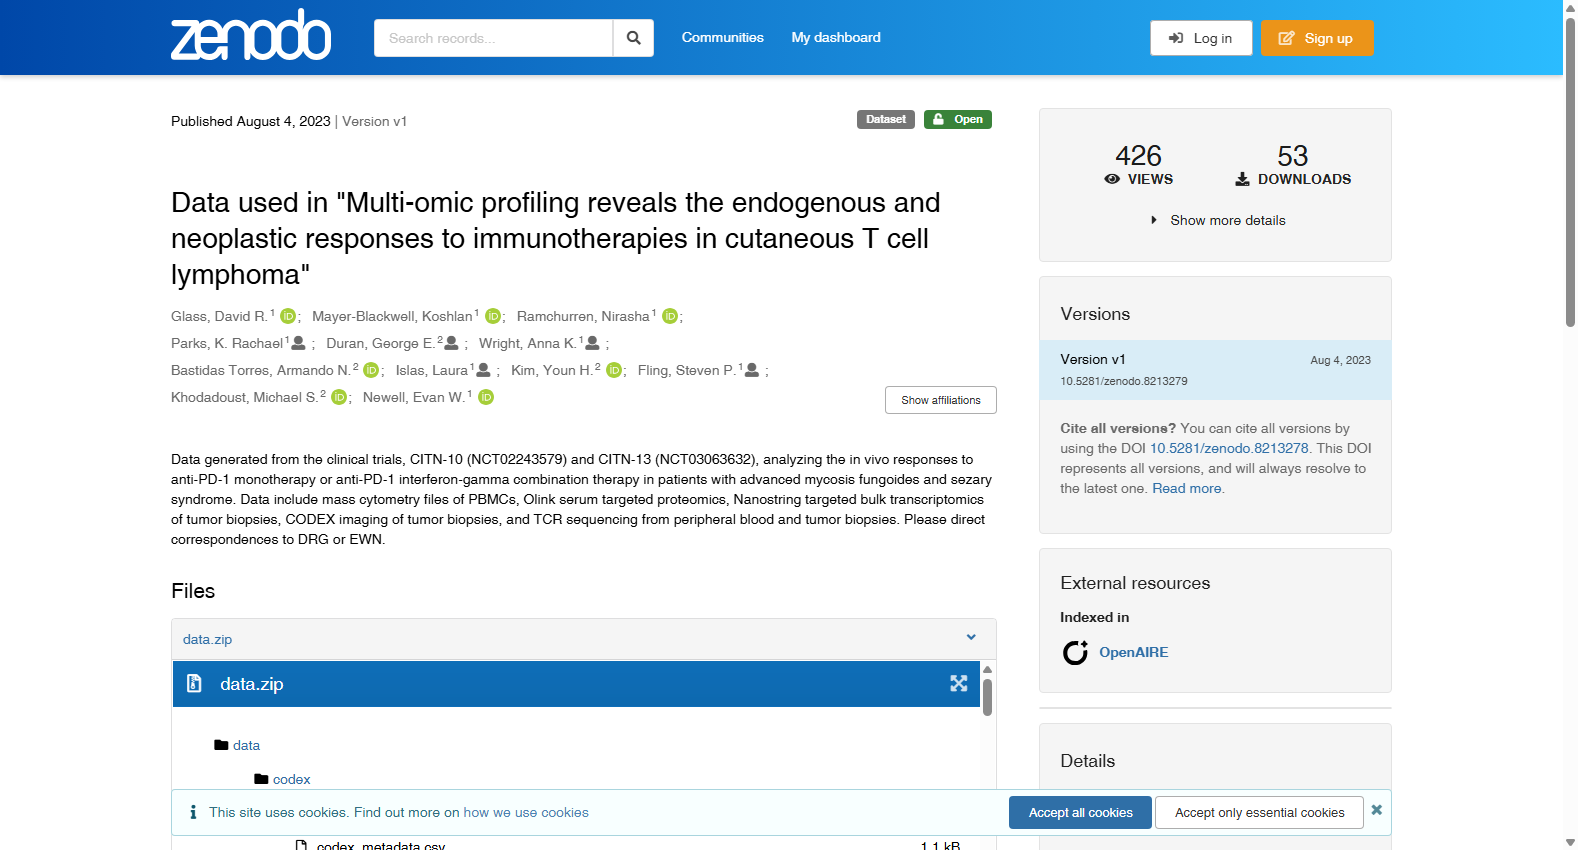Click Accept only essential cookies button
1578x850 pixels.
coord(1259,812)
